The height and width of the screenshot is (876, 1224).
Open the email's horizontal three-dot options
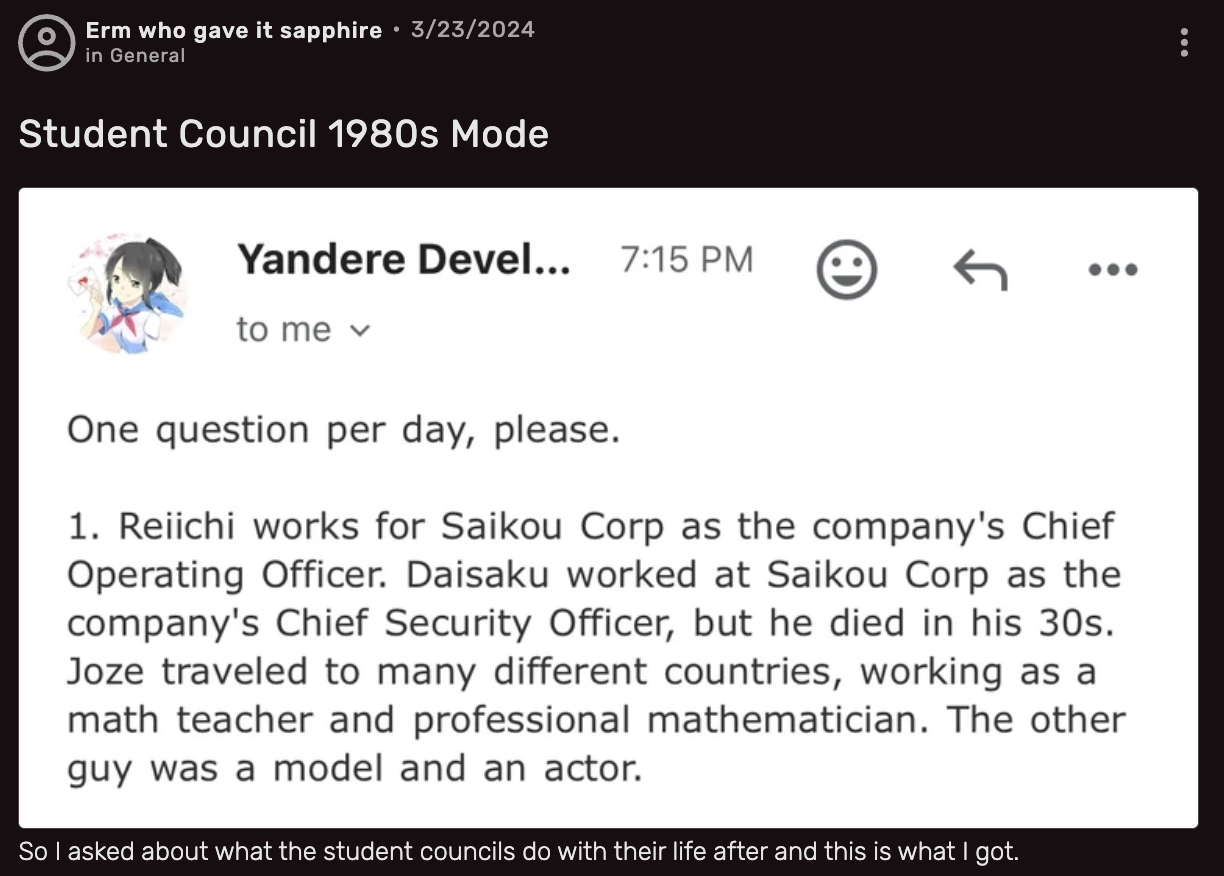coord(1112,269)
